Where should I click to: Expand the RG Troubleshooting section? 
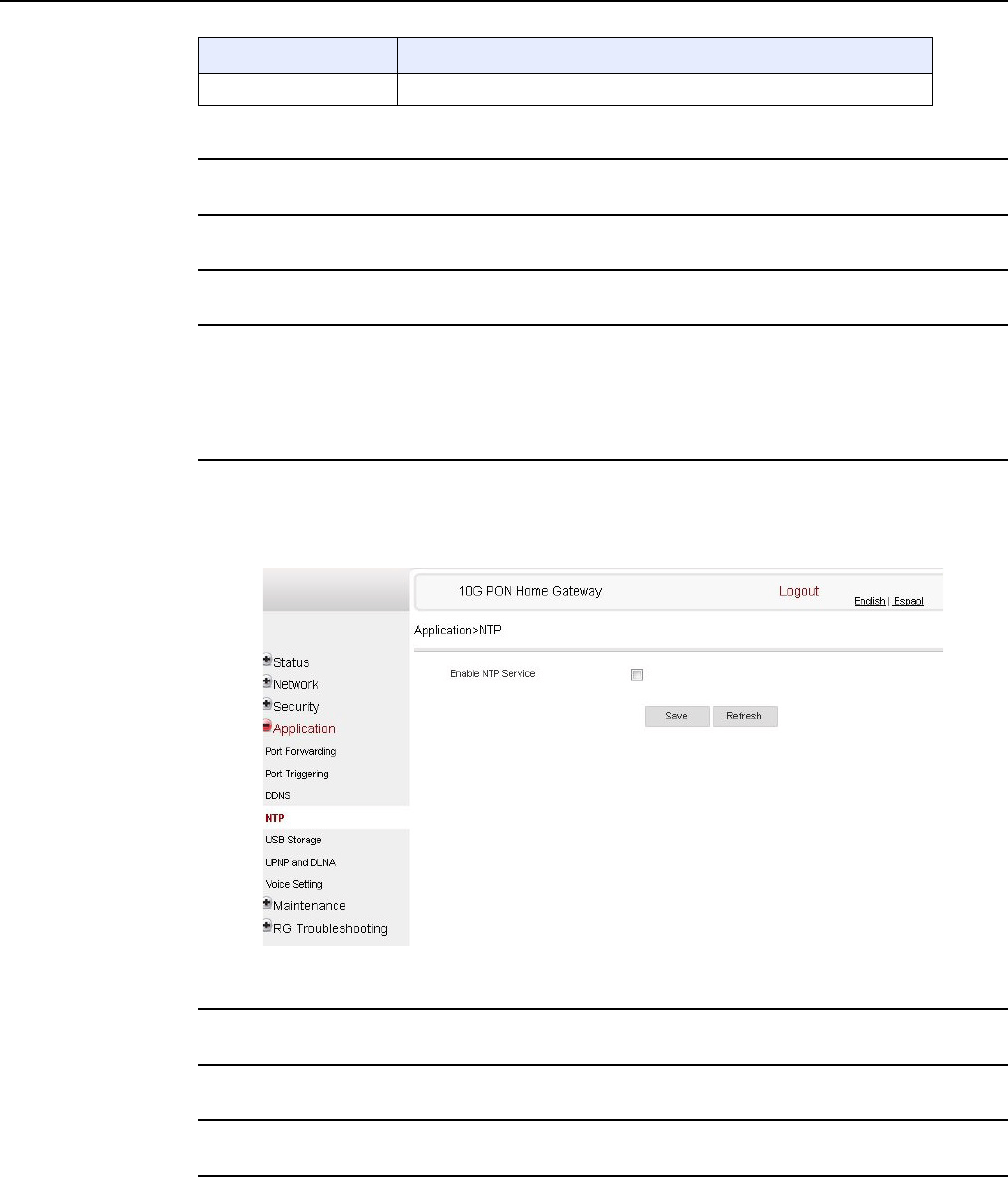coord(330,928)
